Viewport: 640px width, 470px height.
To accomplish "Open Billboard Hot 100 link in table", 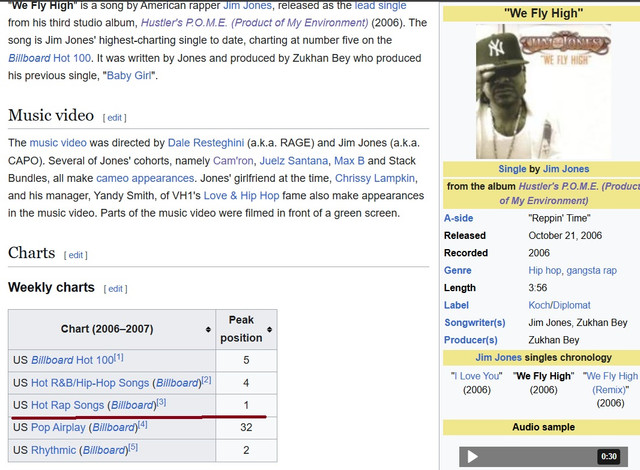I will tap(72, 360).
